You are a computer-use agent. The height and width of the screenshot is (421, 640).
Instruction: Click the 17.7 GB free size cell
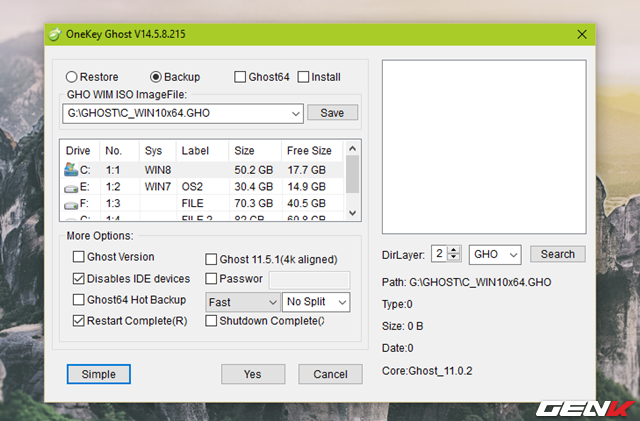[x=307, y=170]
